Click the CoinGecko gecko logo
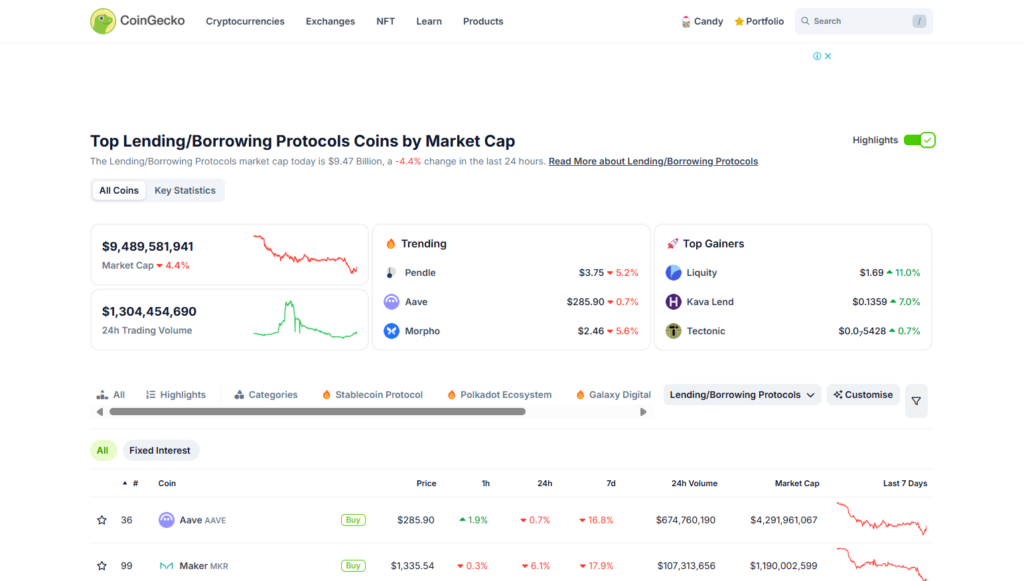 103,21
